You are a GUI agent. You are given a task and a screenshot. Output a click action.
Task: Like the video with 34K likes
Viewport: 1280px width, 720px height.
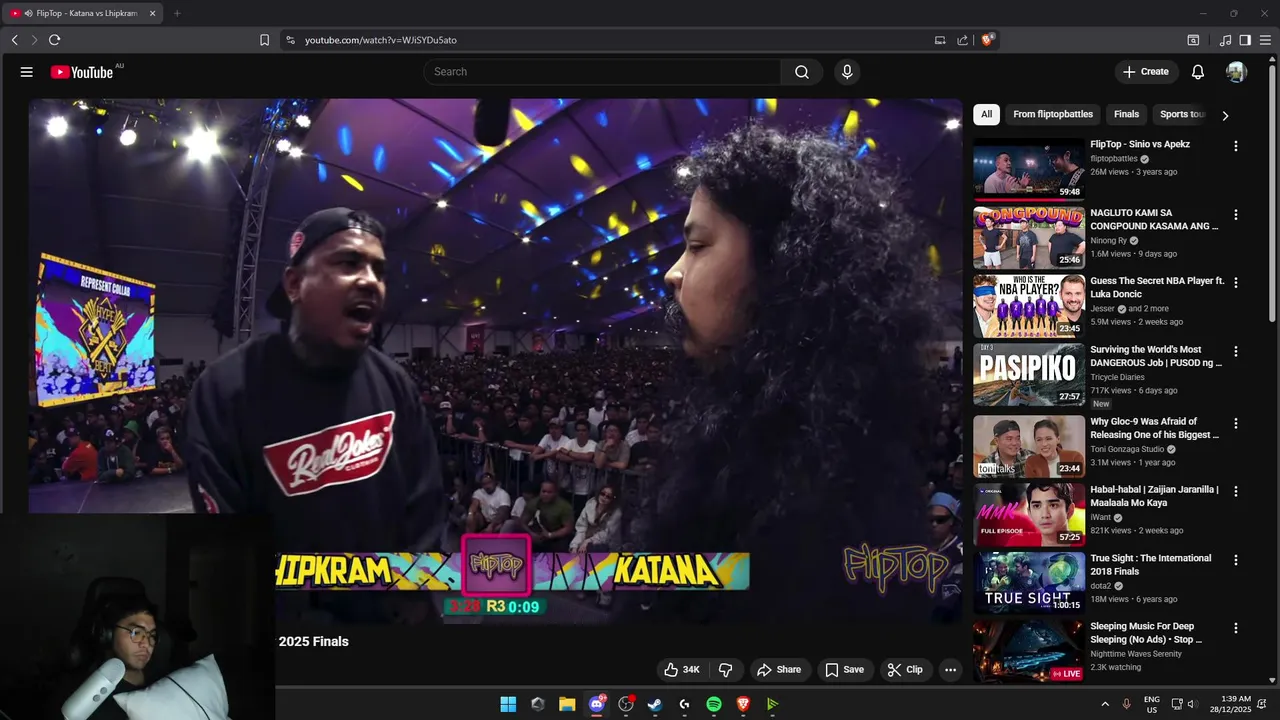[682, 670]
